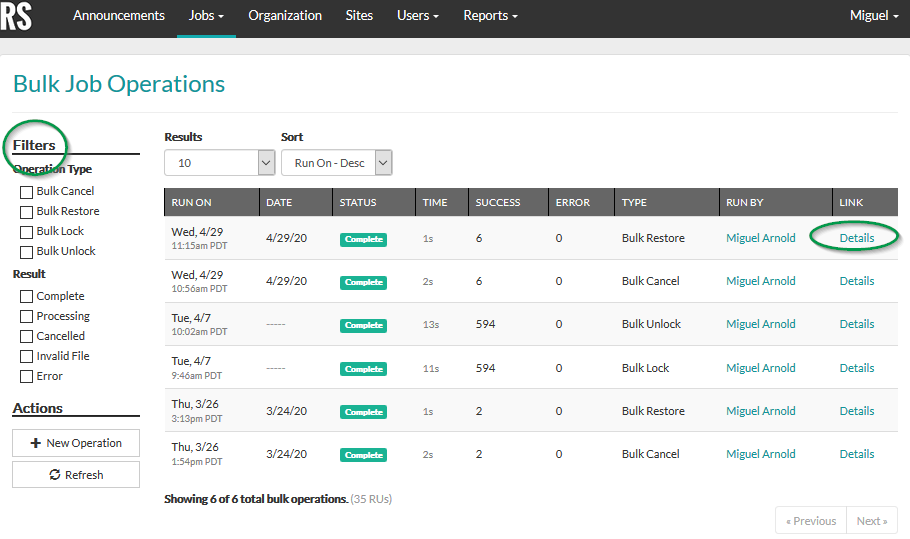Click the refresh arrows icon
The height and width of the screenshot is (539, 910).
click(55, 475)
